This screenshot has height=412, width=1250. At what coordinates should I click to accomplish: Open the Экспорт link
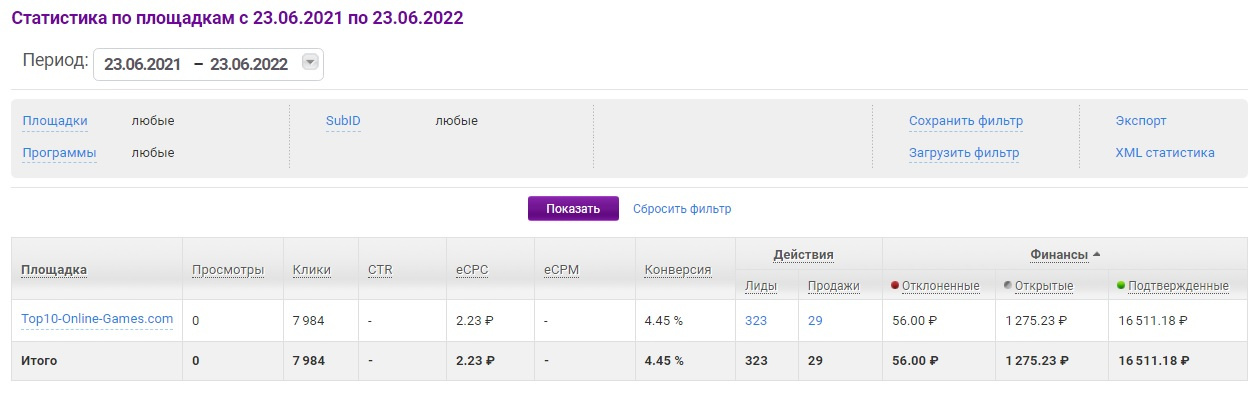click(x=1141, y=121)
